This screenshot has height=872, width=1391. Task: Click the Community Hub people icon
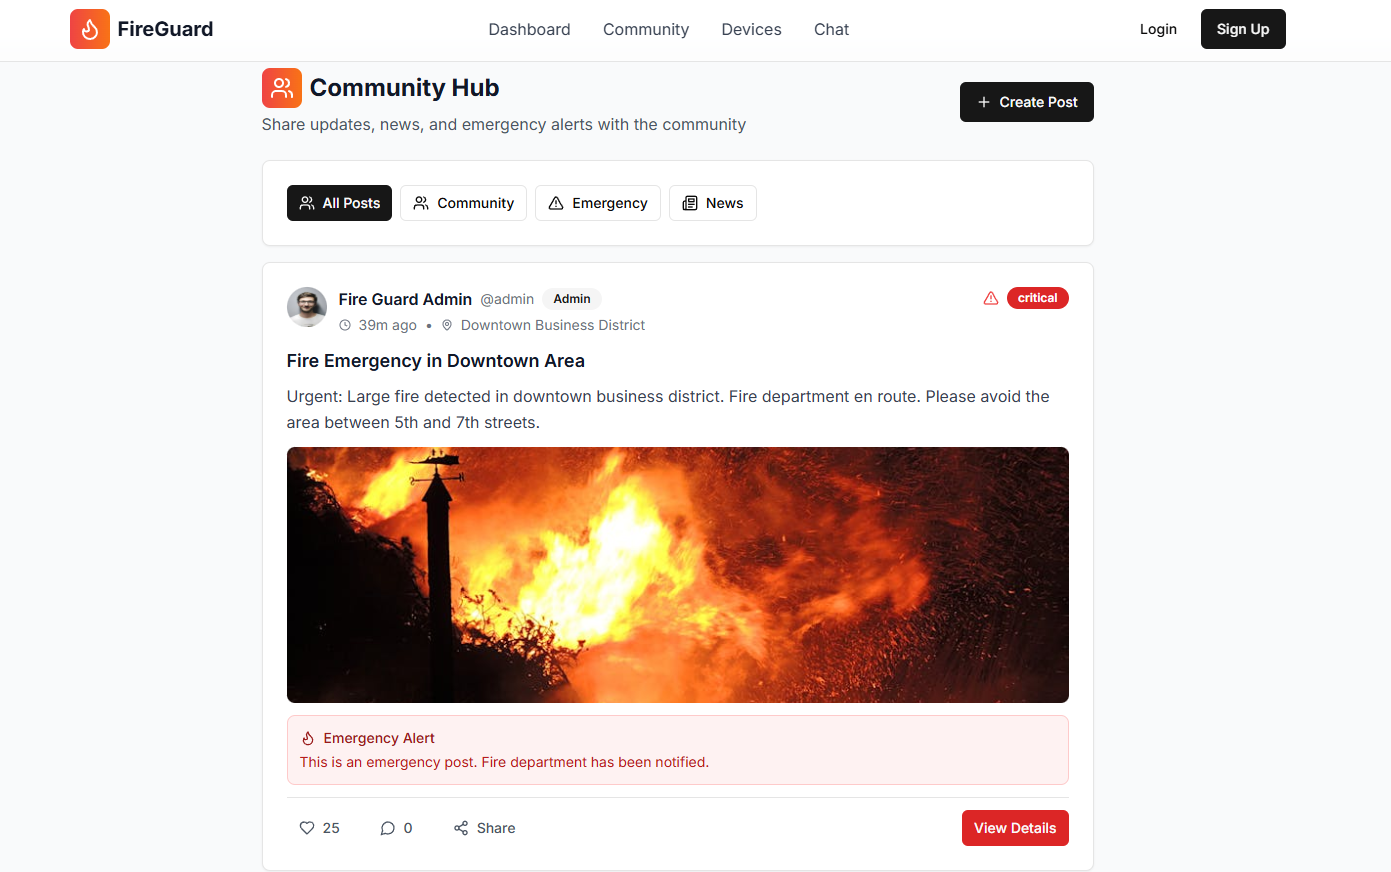click(x=282, y=88)
